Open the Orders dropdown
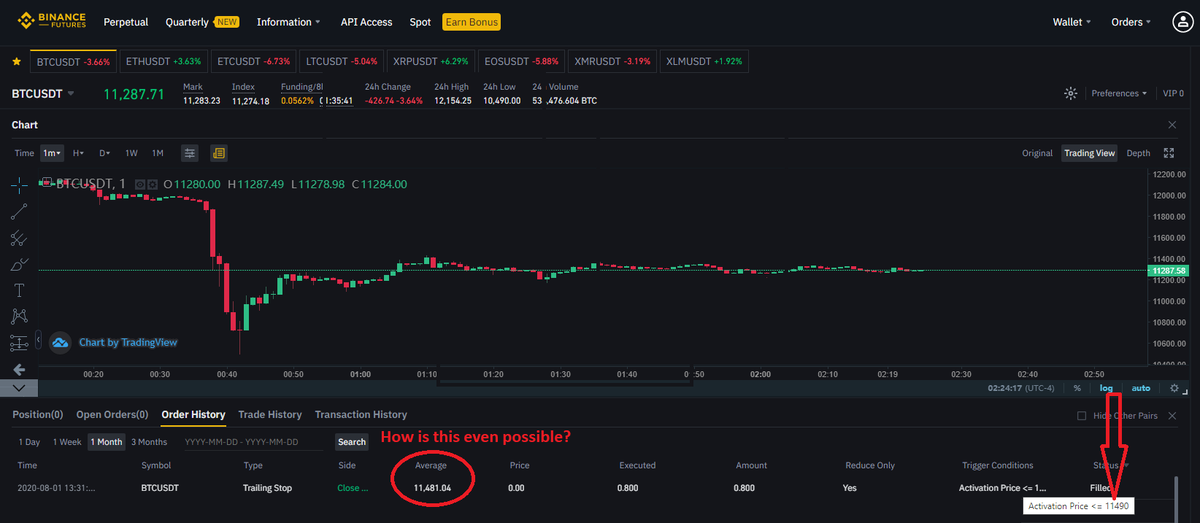 click(1131, 22)
